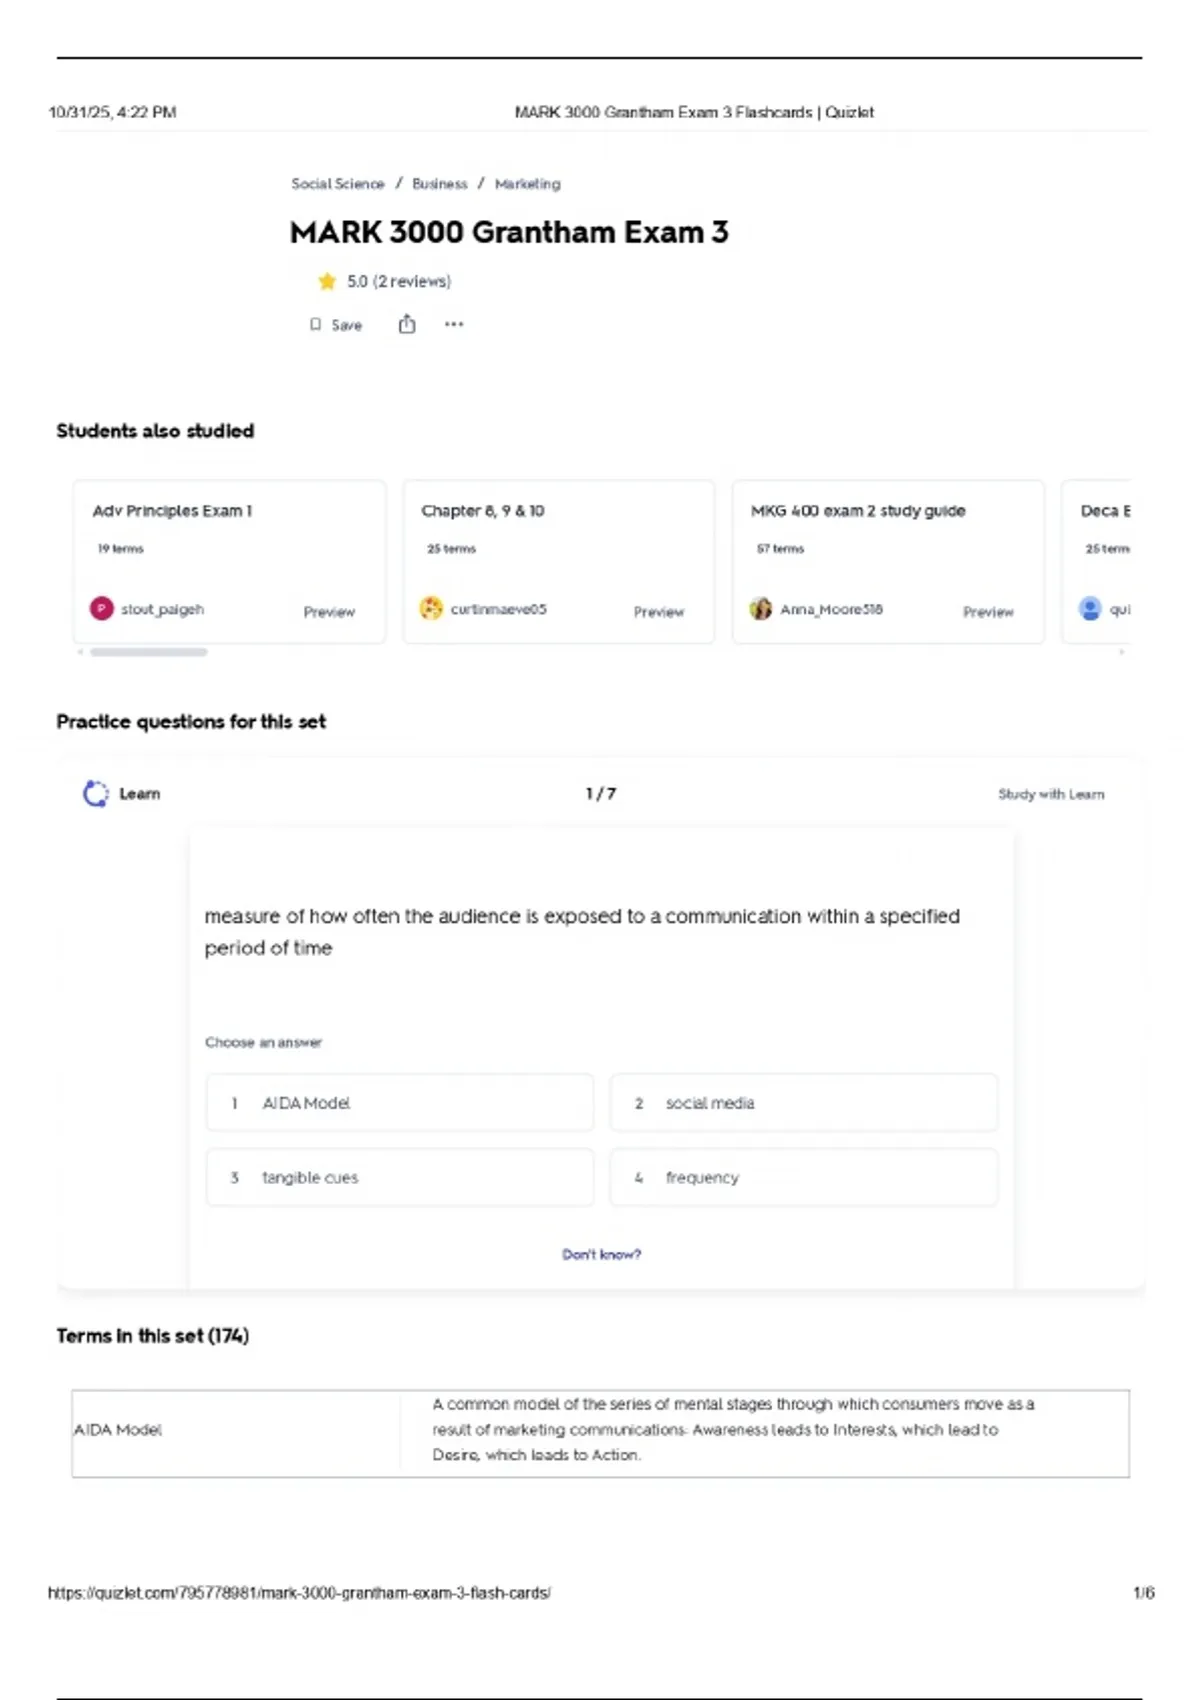Select the frequency answer choice
Viewport: 1200px width, 1700px height.
coord(804,1178)
